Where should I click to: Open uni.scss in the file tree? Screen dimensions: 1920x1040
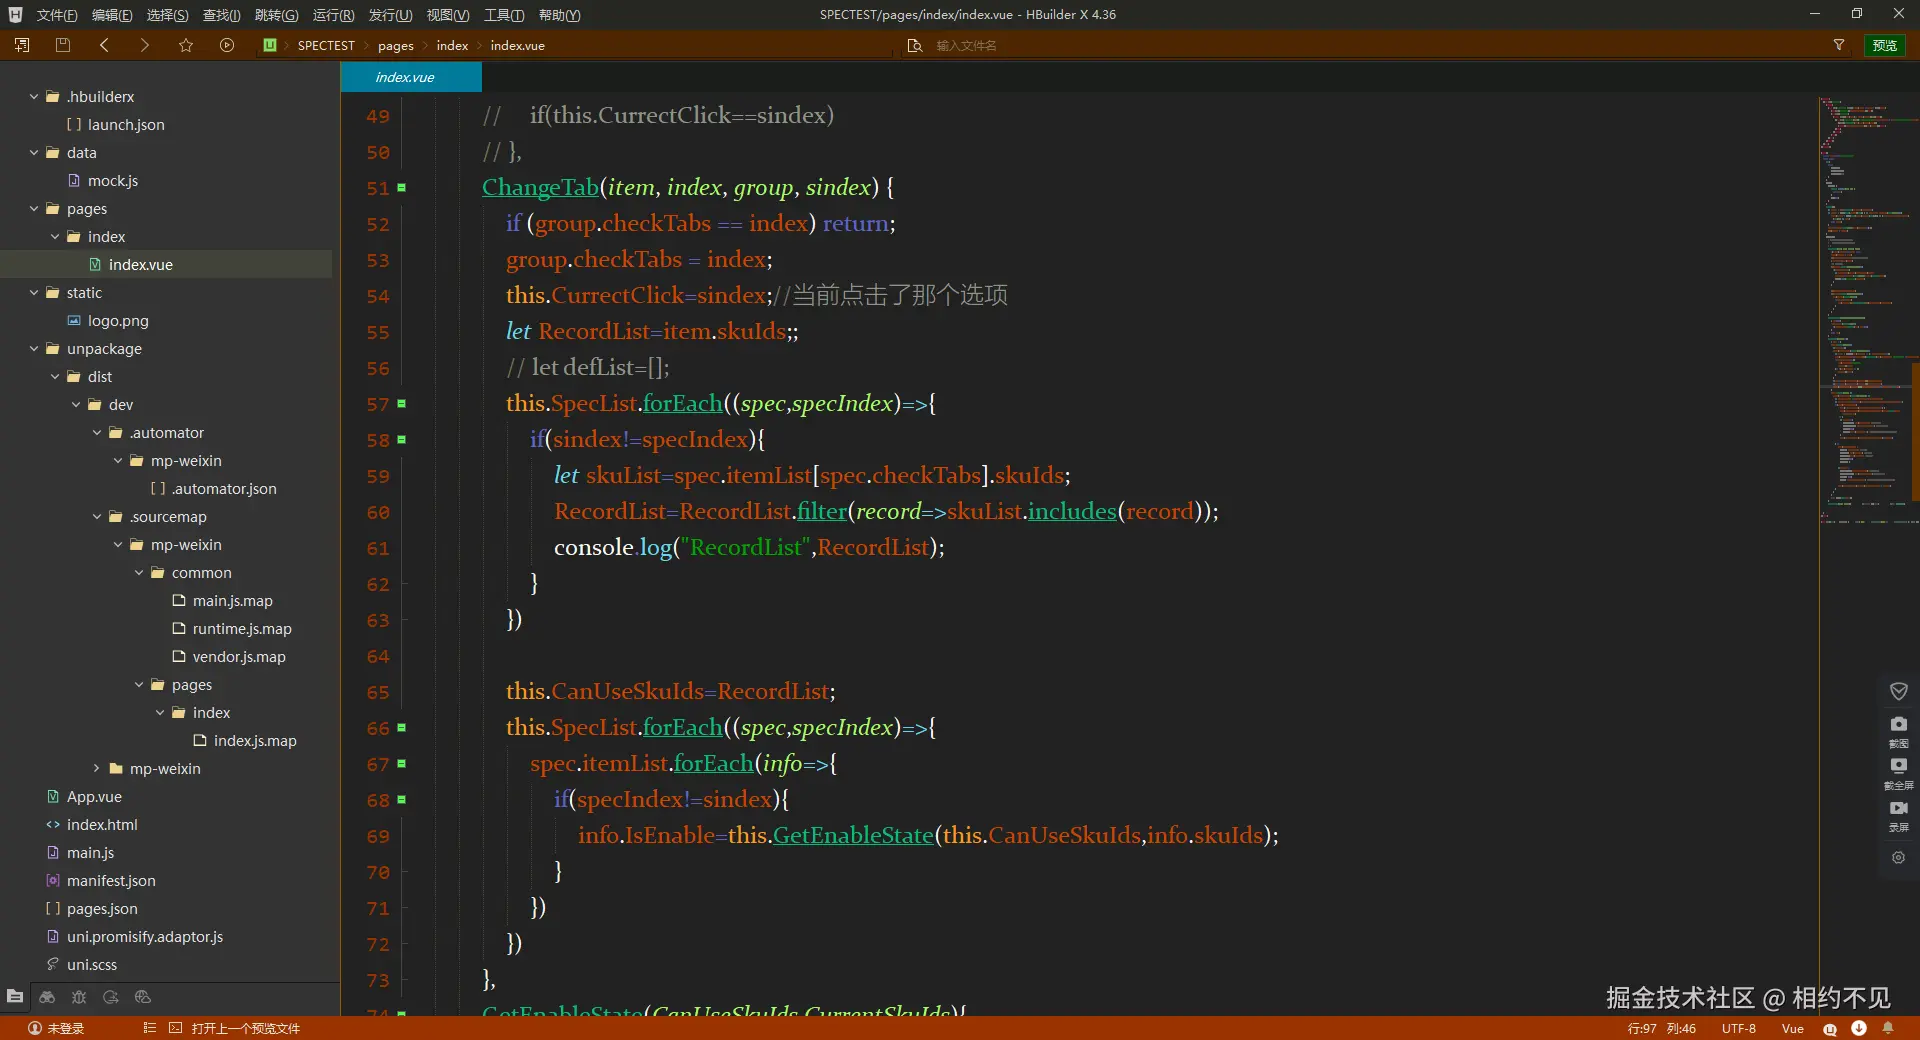pyautogui.click(x=92, y=964)
